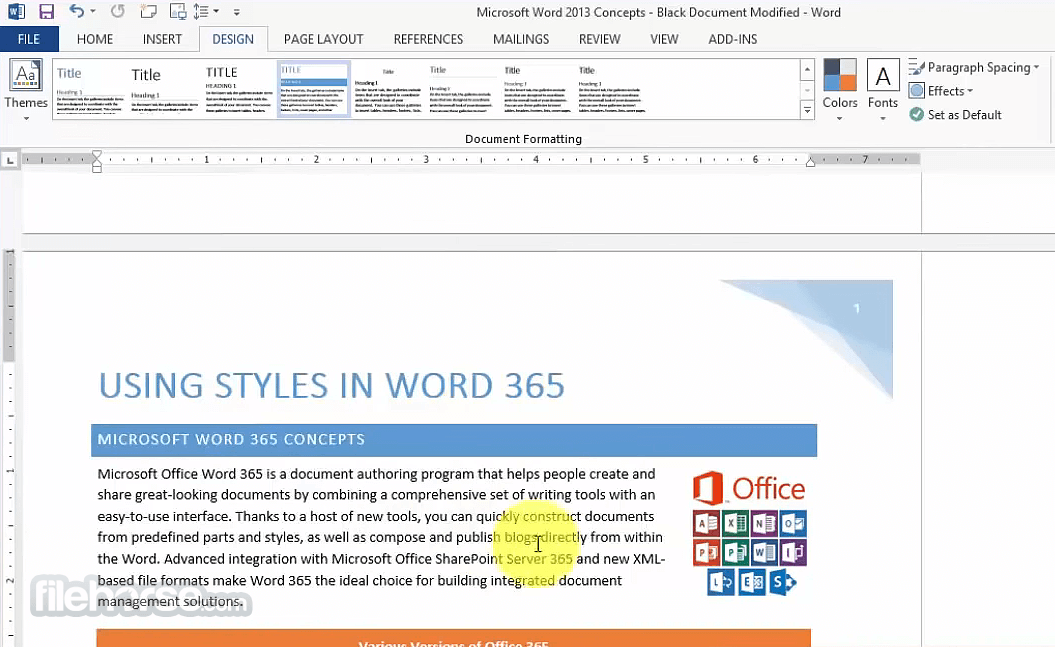Click the Lync icon in the picture
The width and height of the screenshot is (1055, 647).
point(721,582)
